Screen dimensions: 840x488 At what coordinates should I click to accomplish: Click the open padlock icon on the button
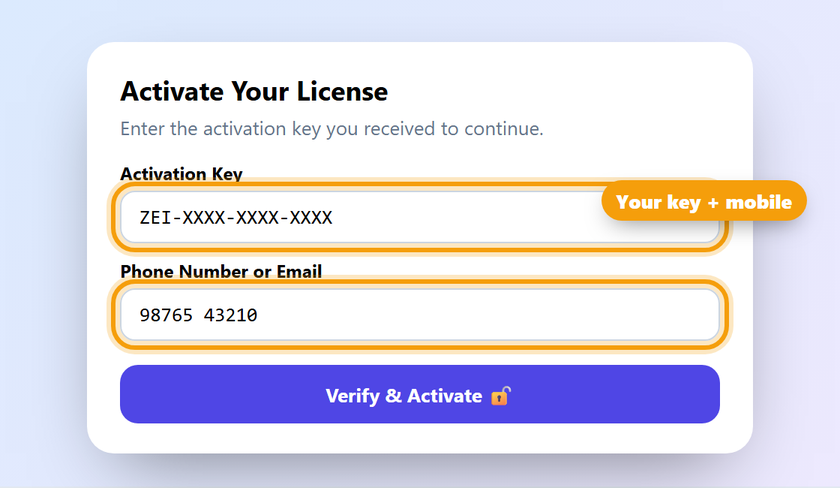pyautogui.click(x=500, y=396)
